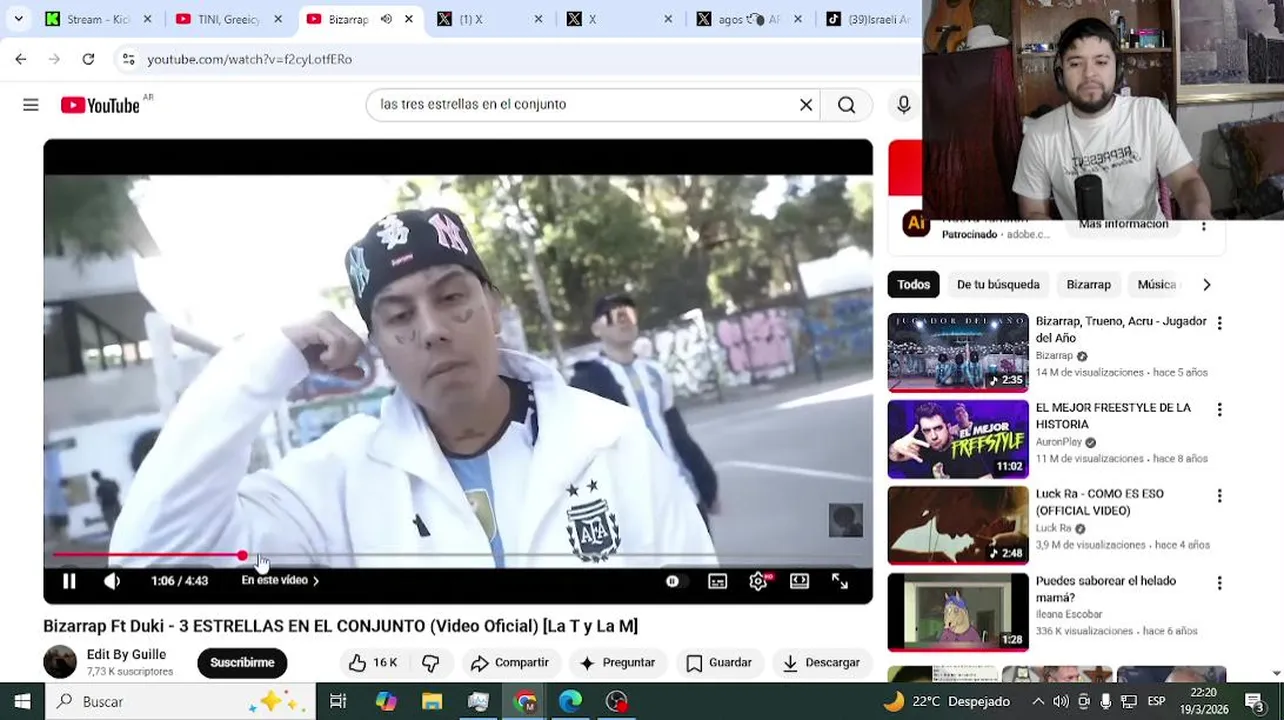The height and width of the screenshot is (720, 1284).
Task: Open options for Luck Ra video
Action: pos(1219,495)
